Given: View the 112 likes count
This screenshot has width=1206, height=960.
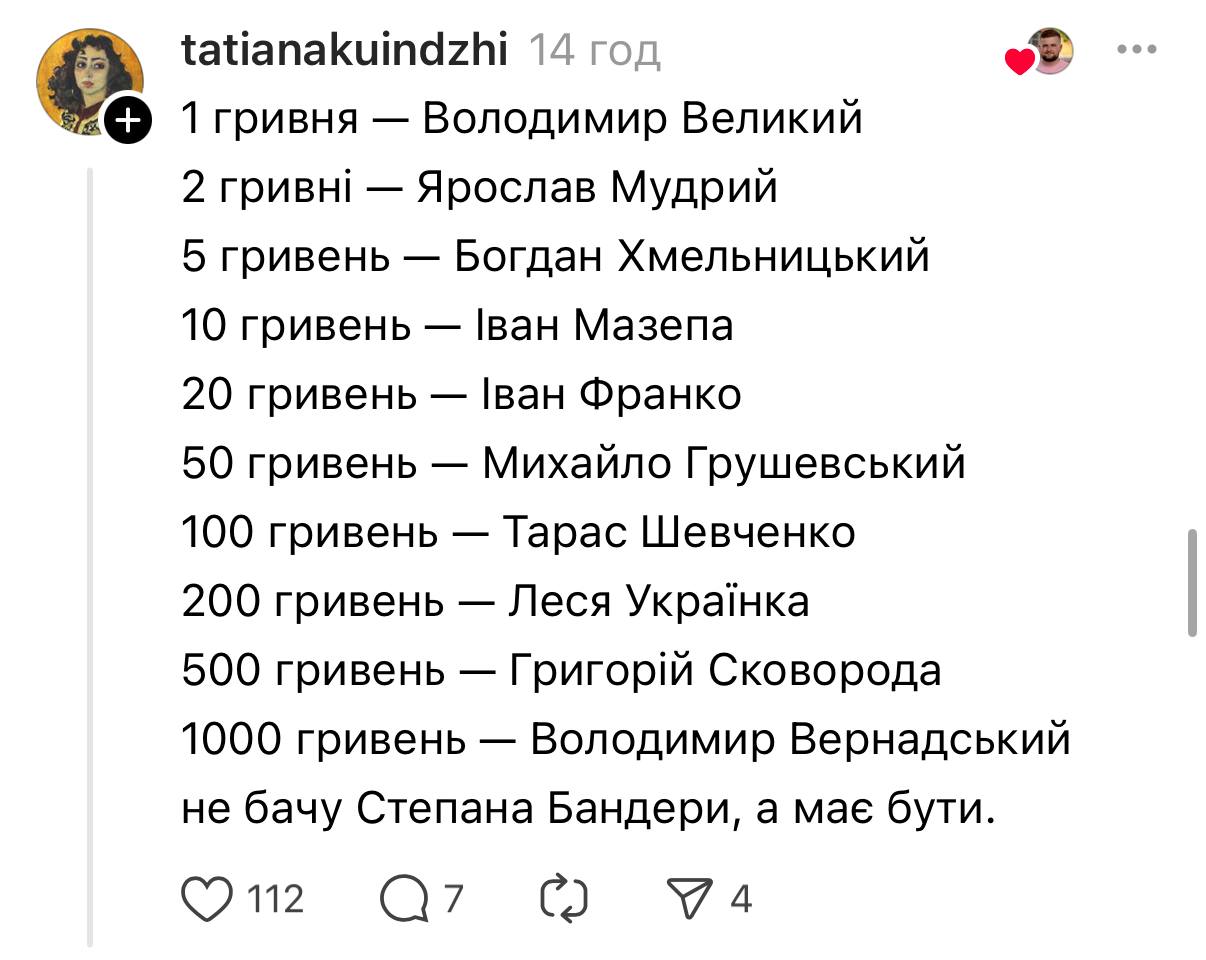Looking at the screenshot, I should pyautogui.click(x=275, y=899).
